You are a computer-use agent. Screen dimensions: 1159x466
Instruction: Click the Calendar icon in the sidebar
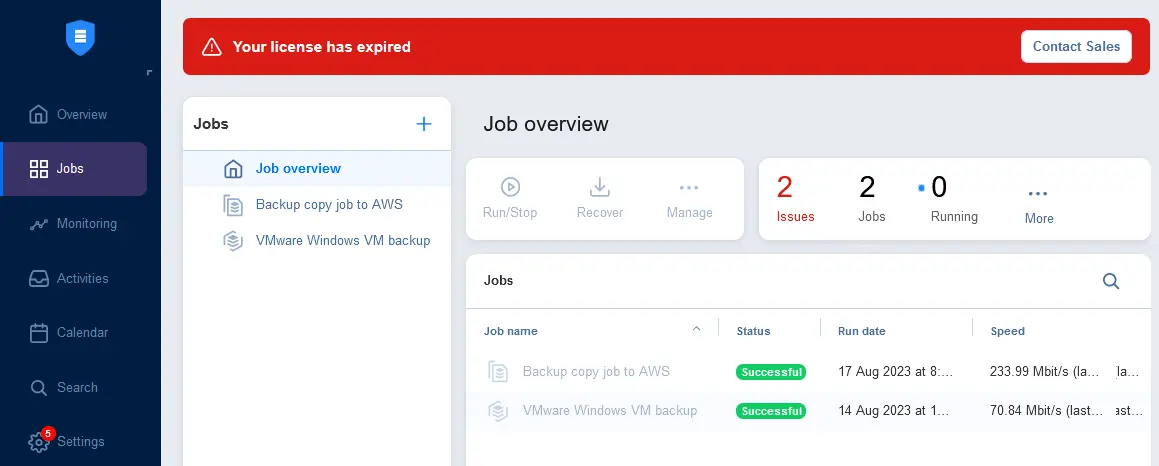pyautogui.click(x=38, y=333)
